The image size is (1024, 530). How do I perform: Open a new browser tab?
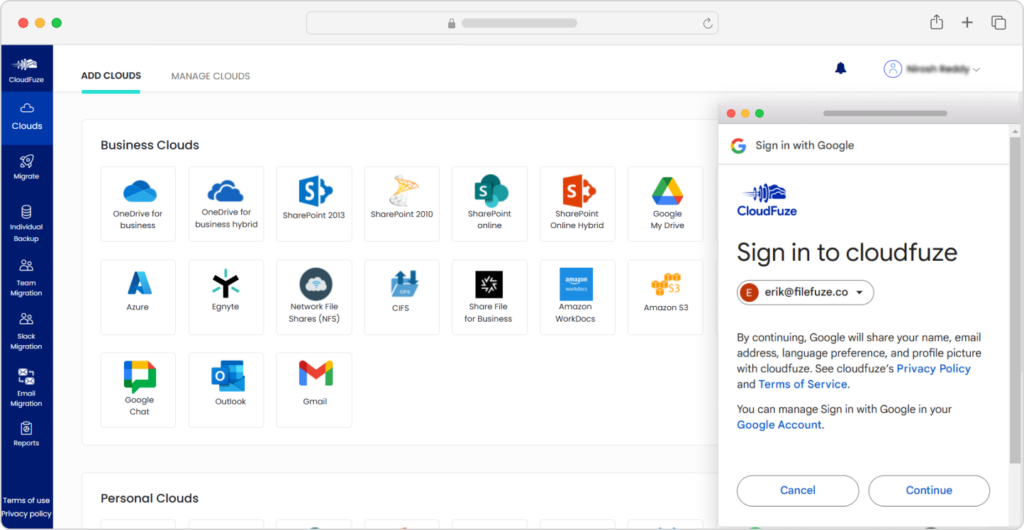[967, 23]
